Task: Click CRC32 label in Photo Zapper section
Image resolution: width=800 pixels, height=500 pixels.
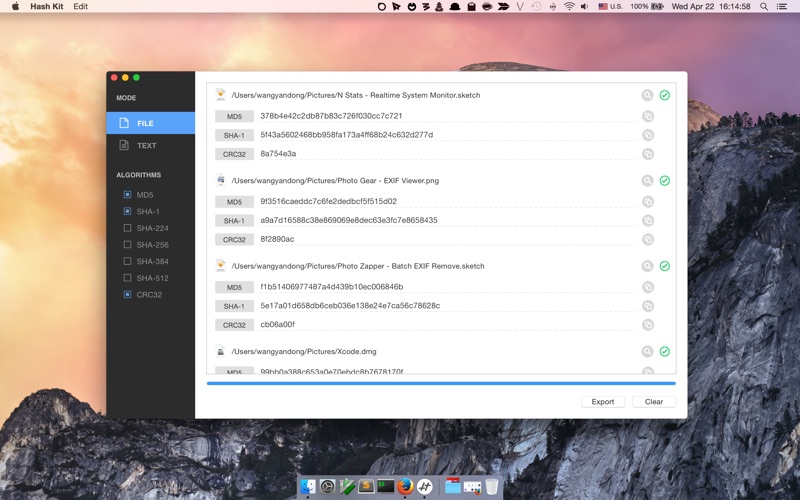Action: tap(234, 325)
